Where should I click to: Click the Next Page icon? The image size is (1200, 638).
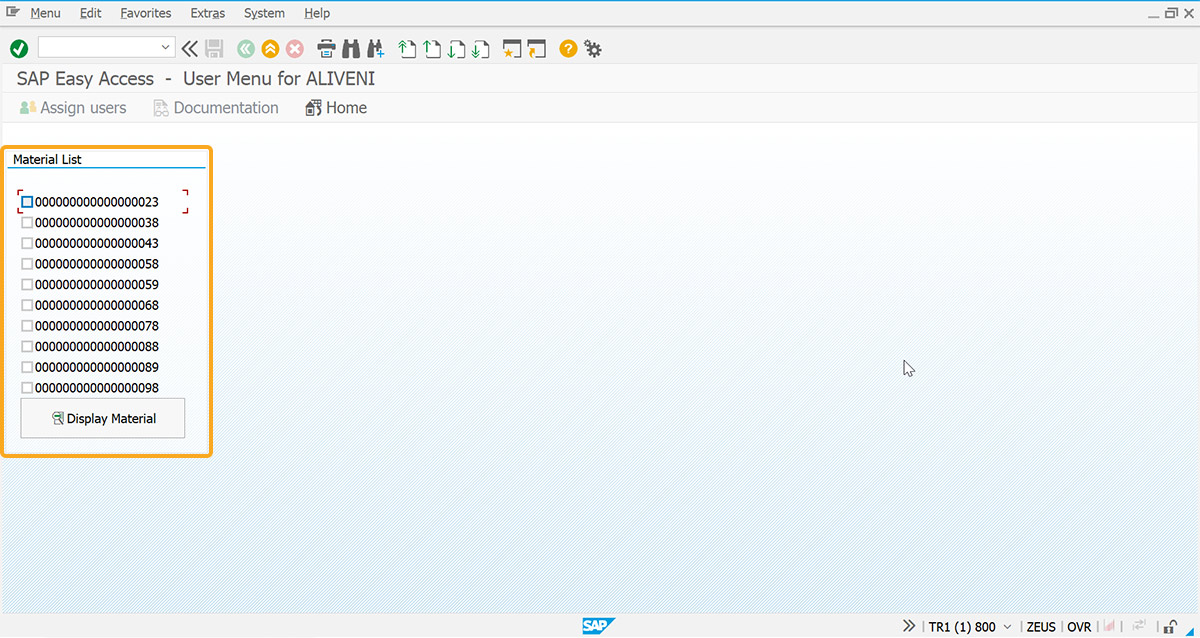click(x=456, y=48)
